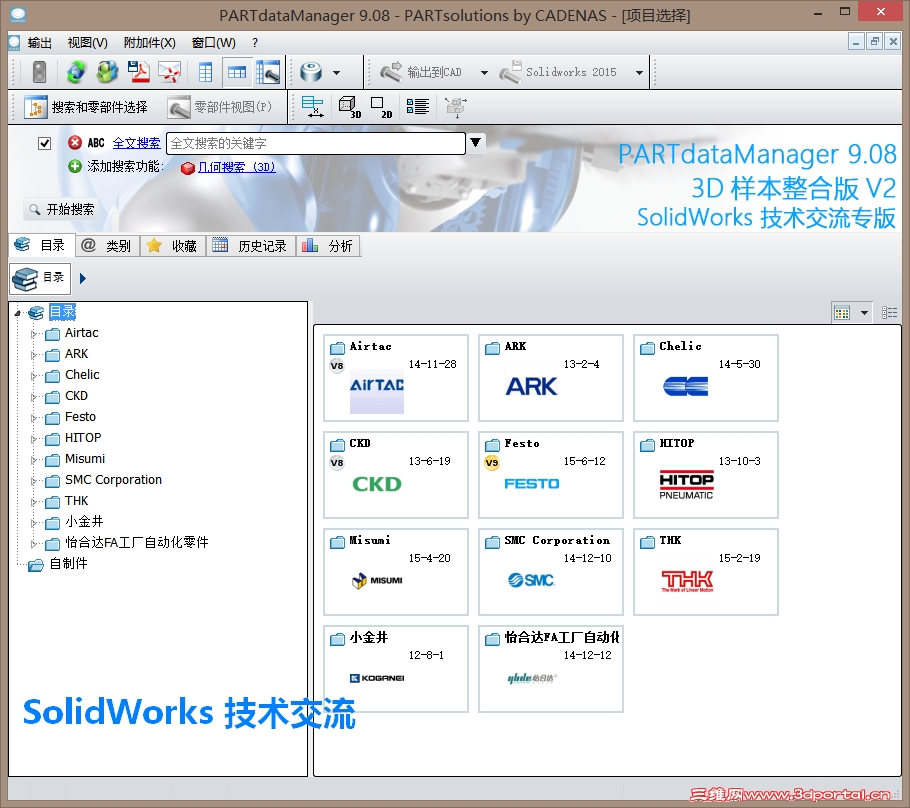Click the table dimension view icon
The height and width of the screenshot is (808, 910).
point(313,107)
